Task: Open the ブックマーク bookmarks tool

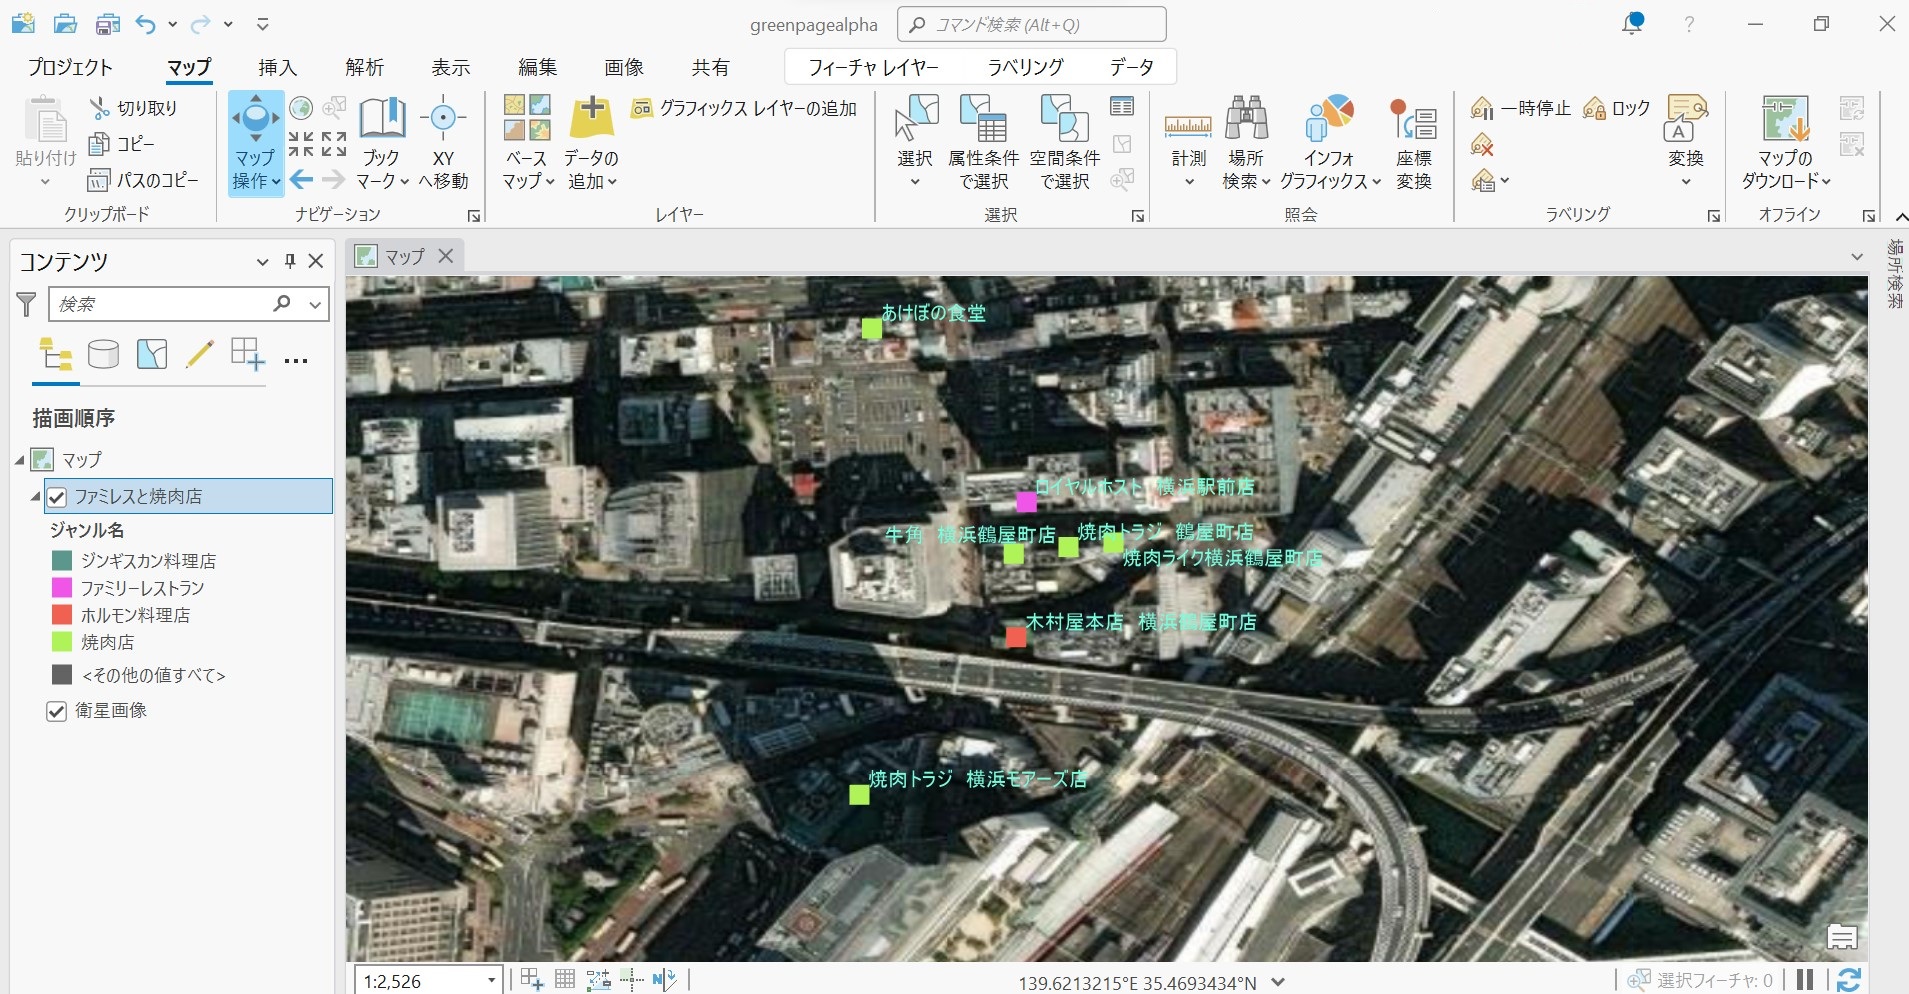Action: (x=382, y=142)
